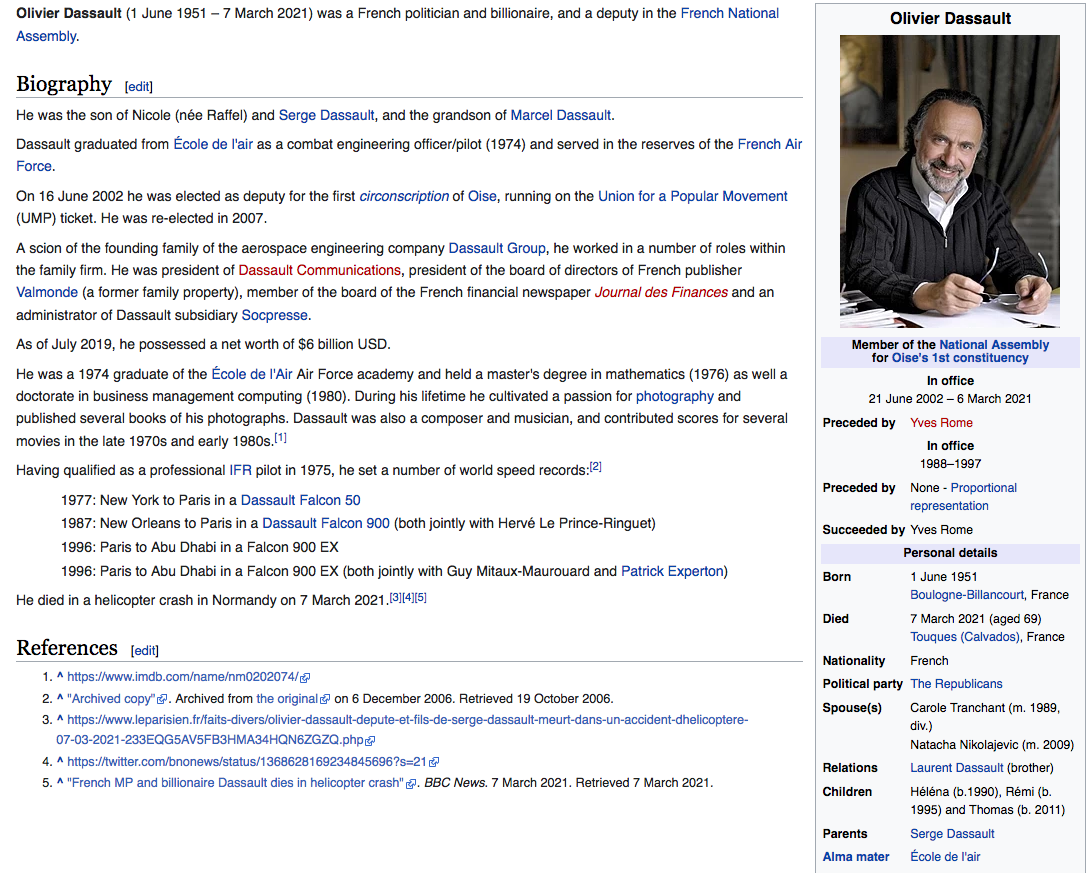Open Serge Dassault link under Parents
Viewport: 1091px width, 873px height.
[x=952, y=834]
